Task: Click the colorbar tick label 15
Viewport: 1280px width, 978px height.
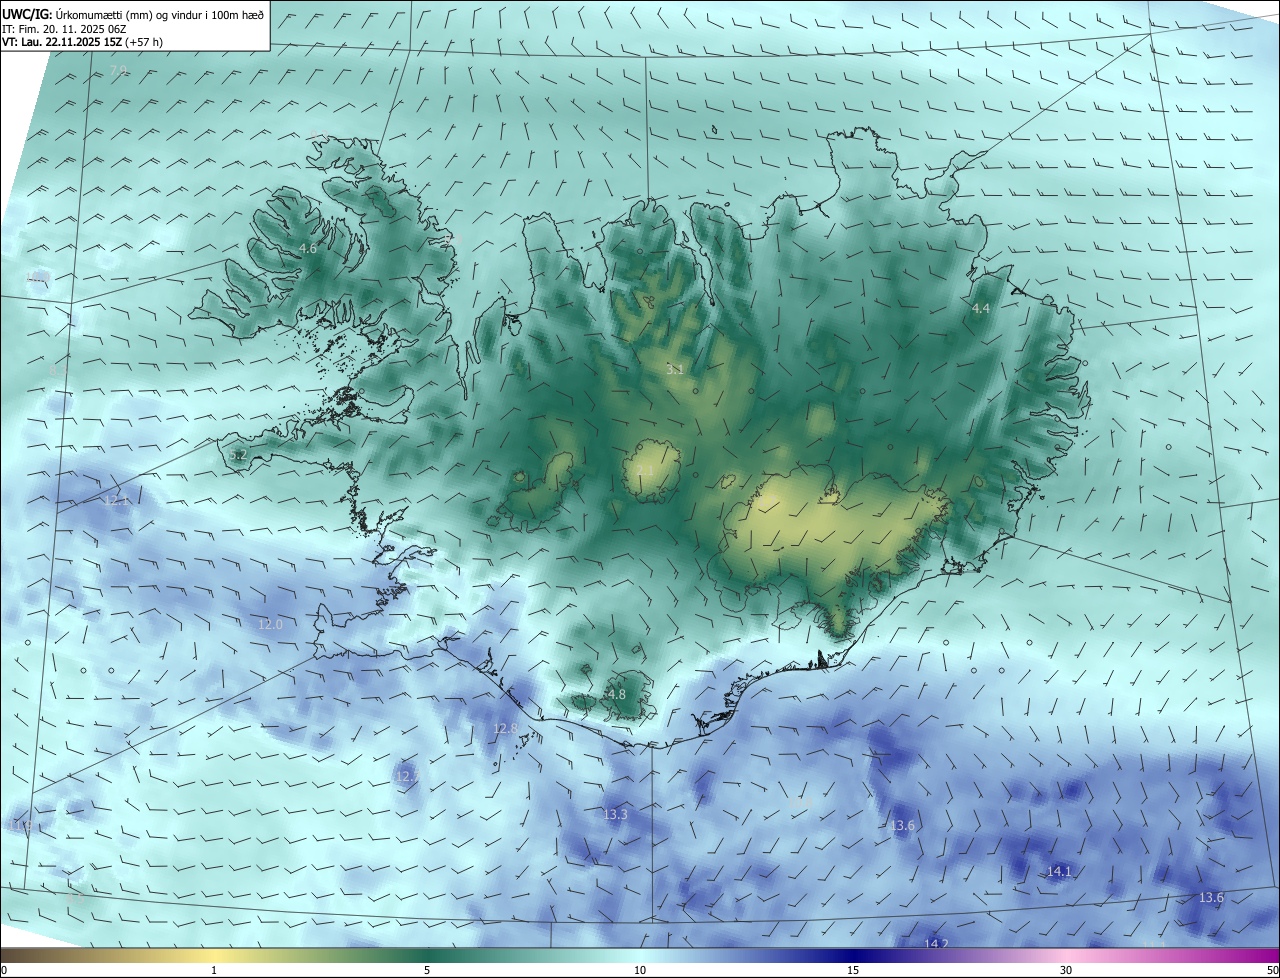Action: [853, 970]
